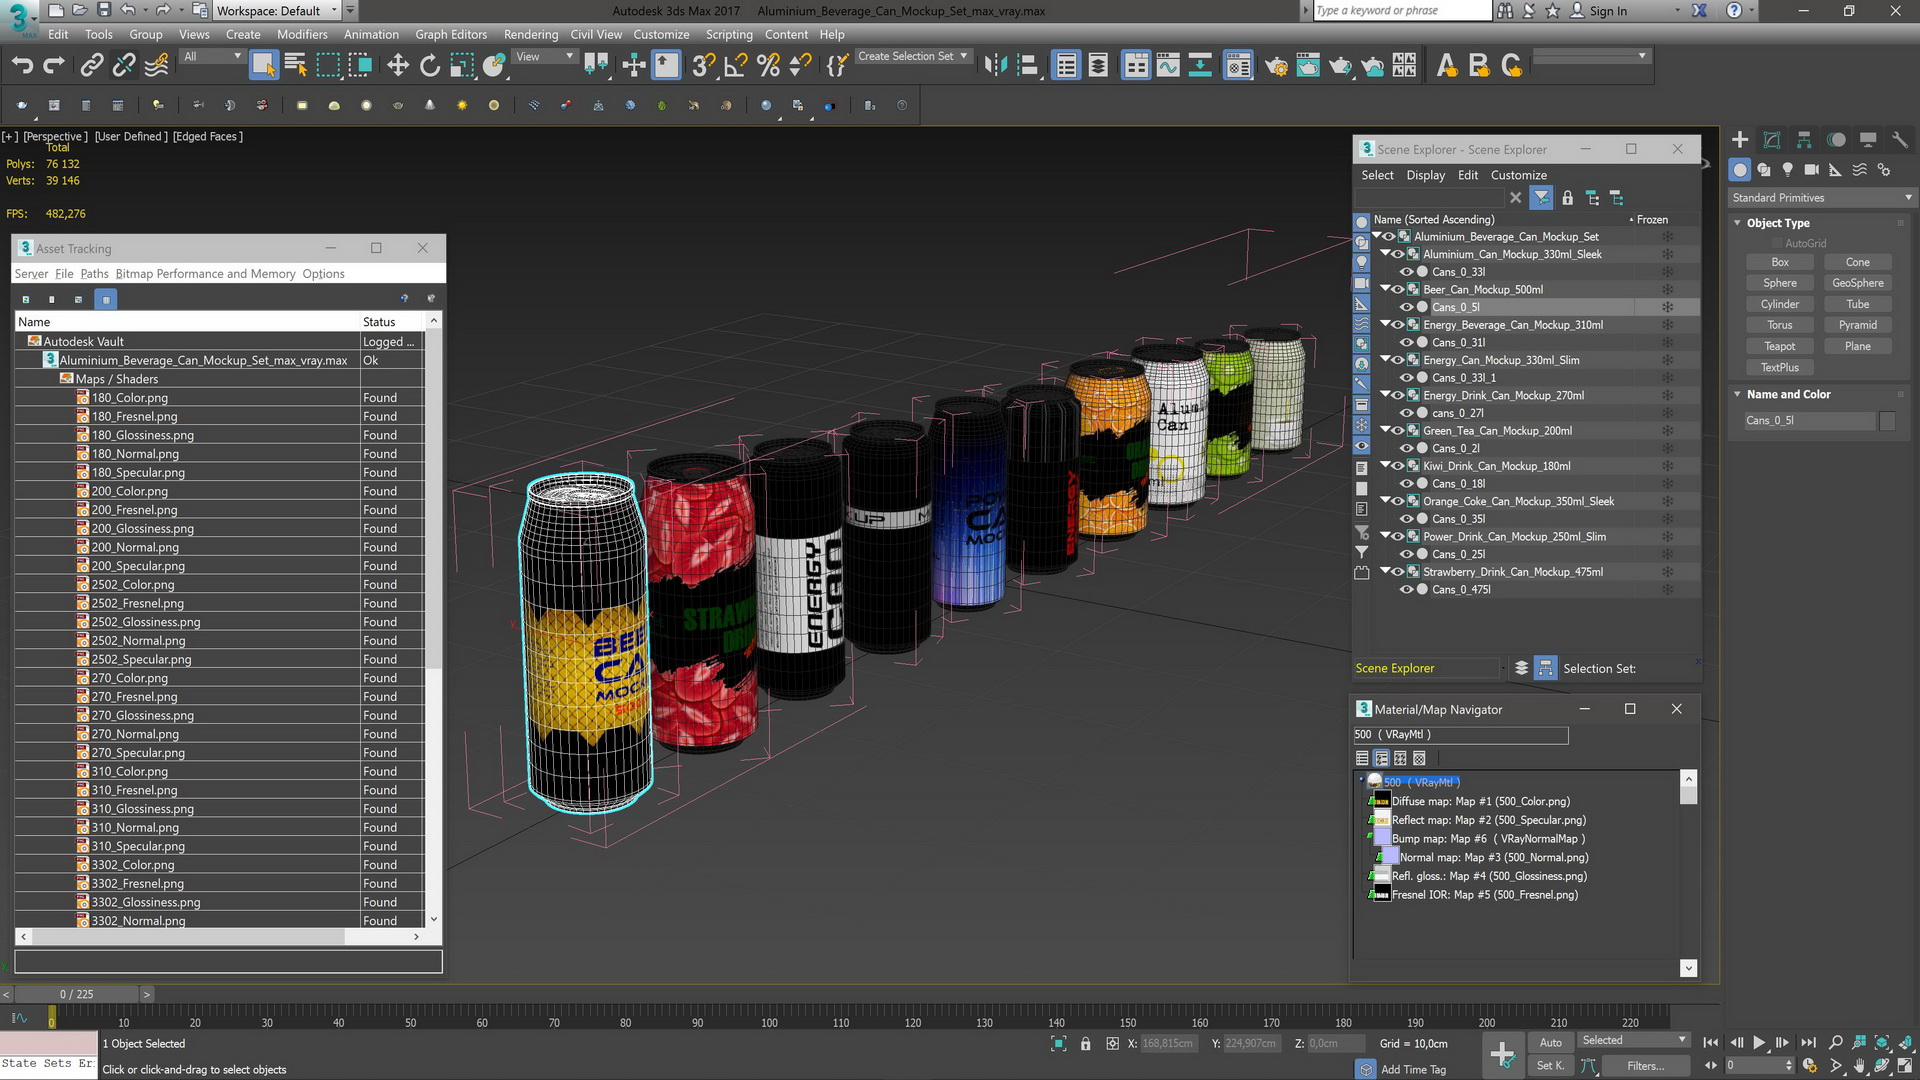Screen dimensions: 1920x1080
Task: Open the Modifiers menu
Action: (x=302, y=34)
